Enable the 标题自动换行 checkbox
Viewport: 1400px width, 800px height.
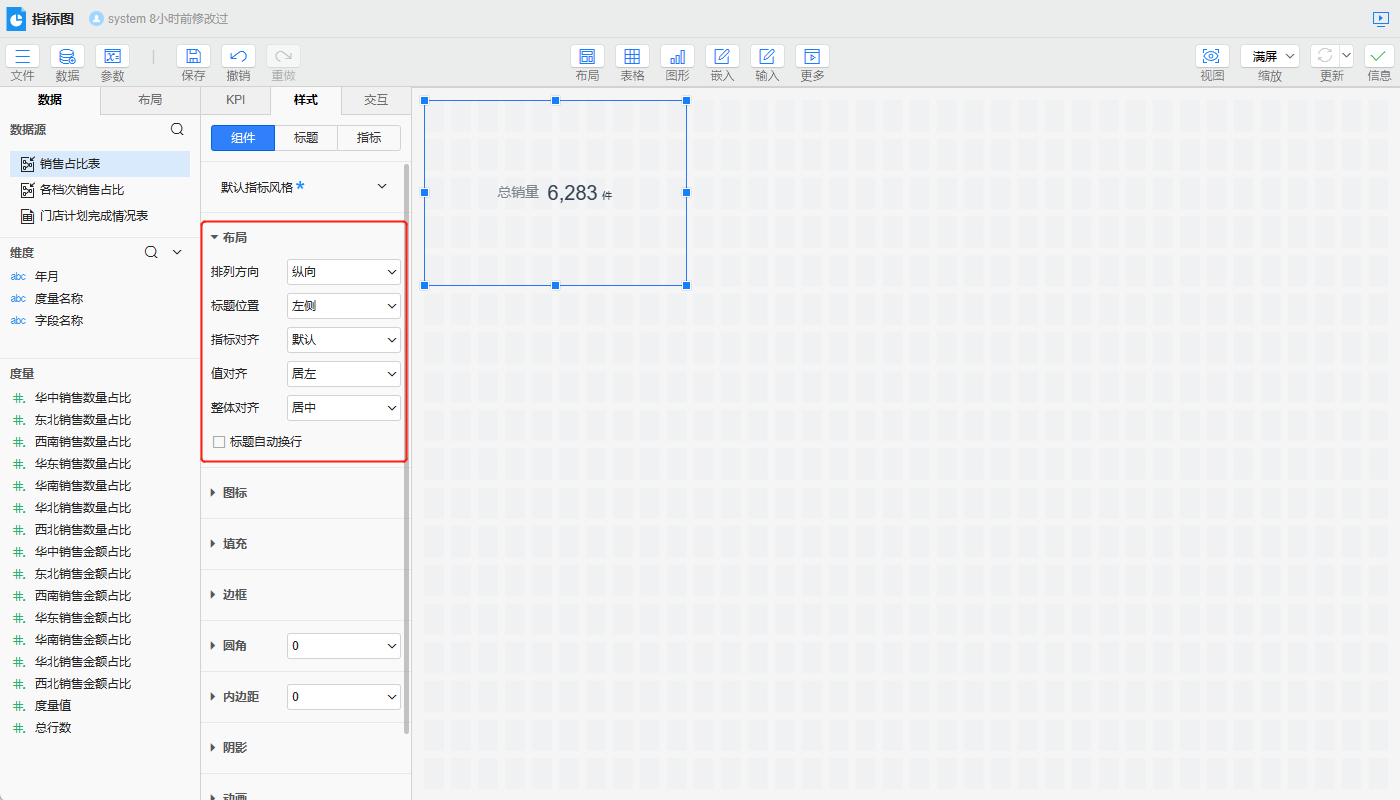point(219,442)
